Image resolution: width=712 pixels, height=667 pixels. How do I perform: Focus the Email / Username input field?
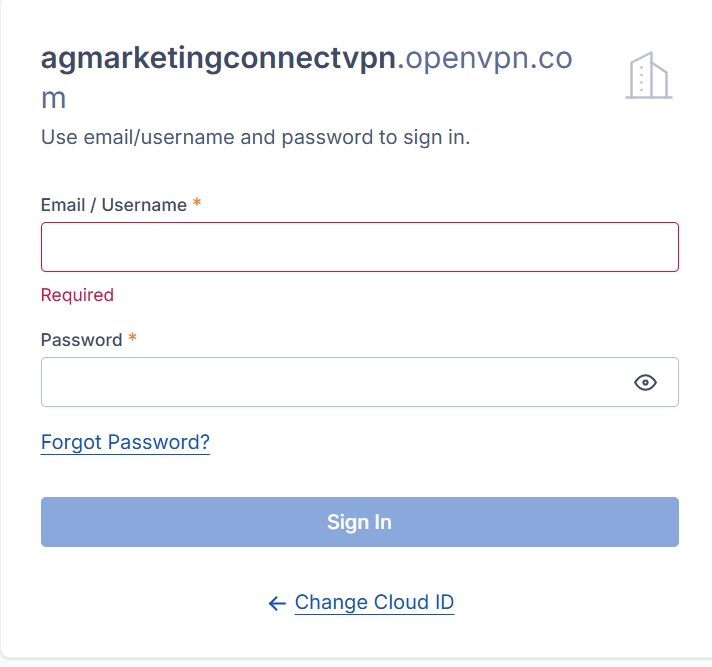pos(359,247)
